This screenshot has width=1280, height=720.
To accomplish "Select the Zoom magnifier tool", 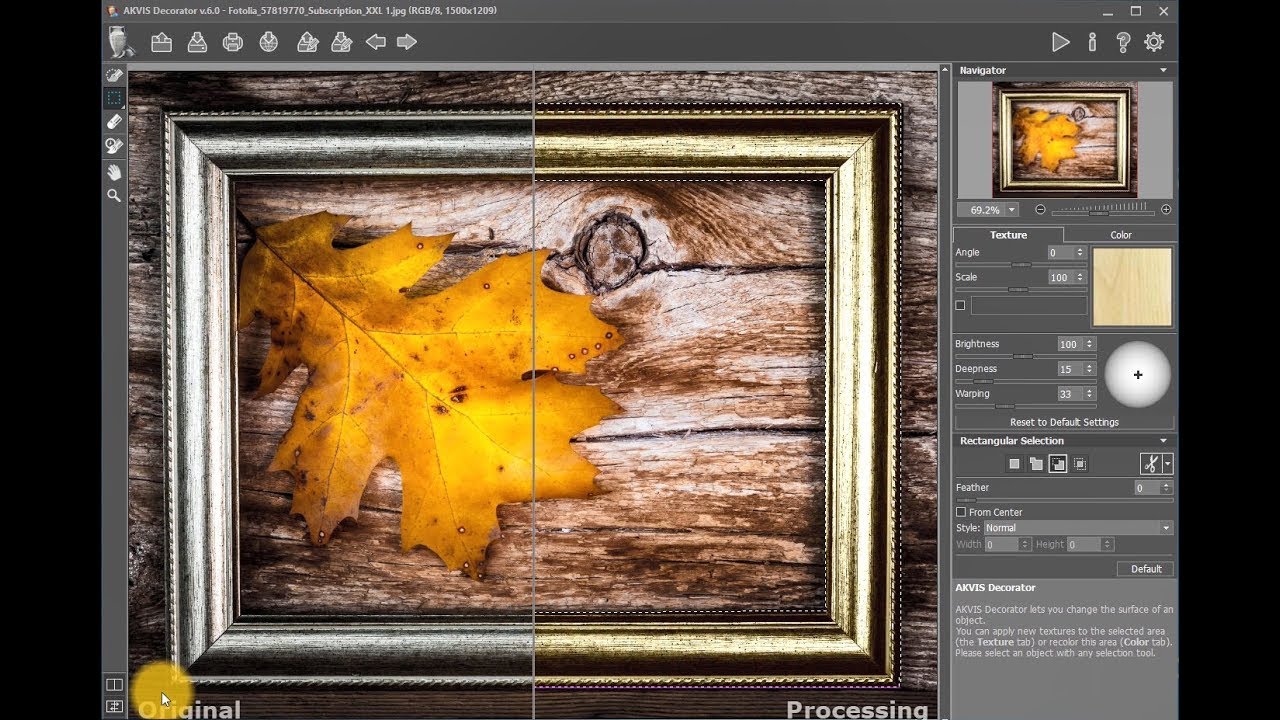I will coord(115,196).
